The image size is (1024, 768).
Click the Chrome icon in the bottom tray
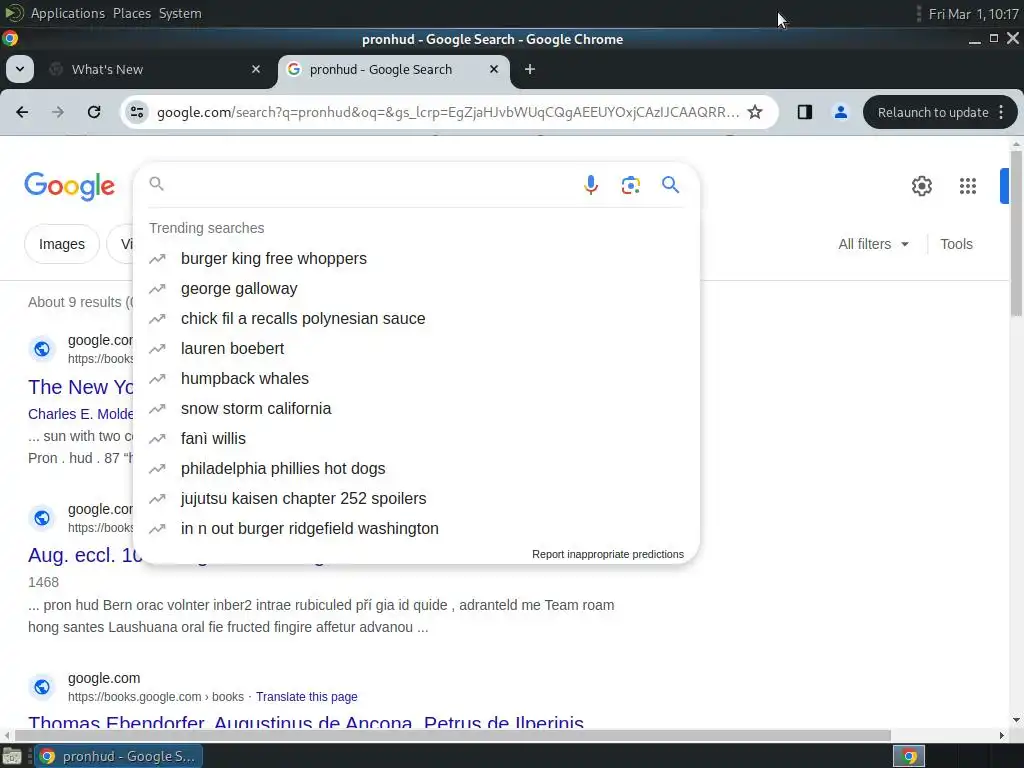[x=908, y=756]
